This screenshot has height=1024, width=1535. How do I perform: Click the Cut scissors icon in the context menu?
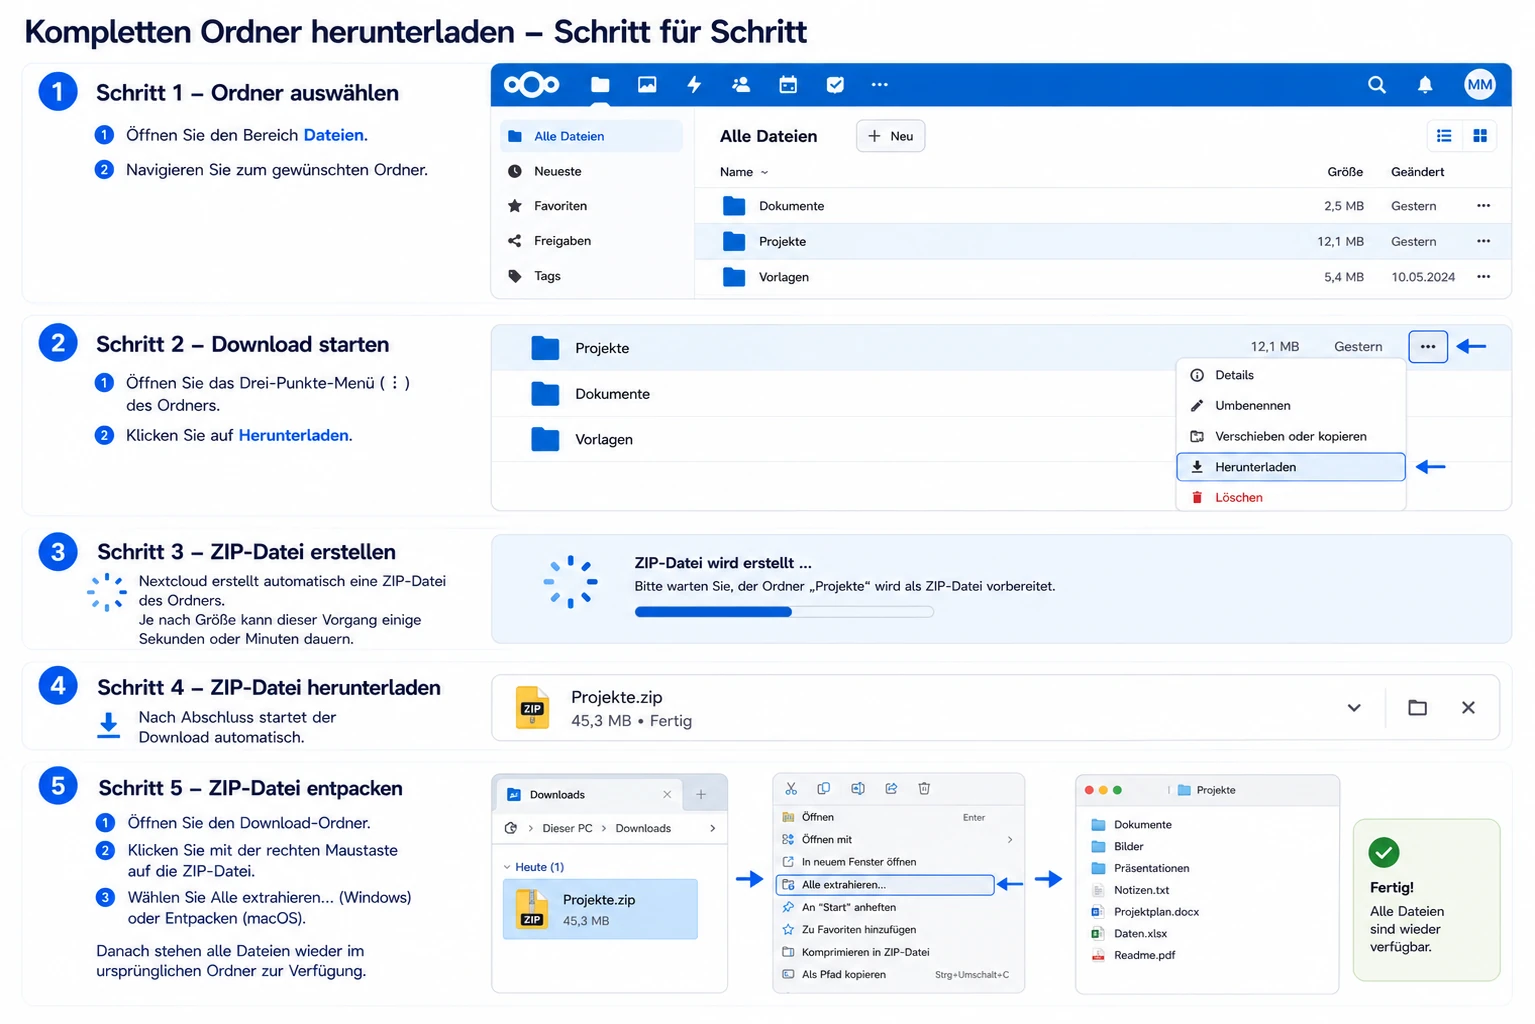[791, 789]
